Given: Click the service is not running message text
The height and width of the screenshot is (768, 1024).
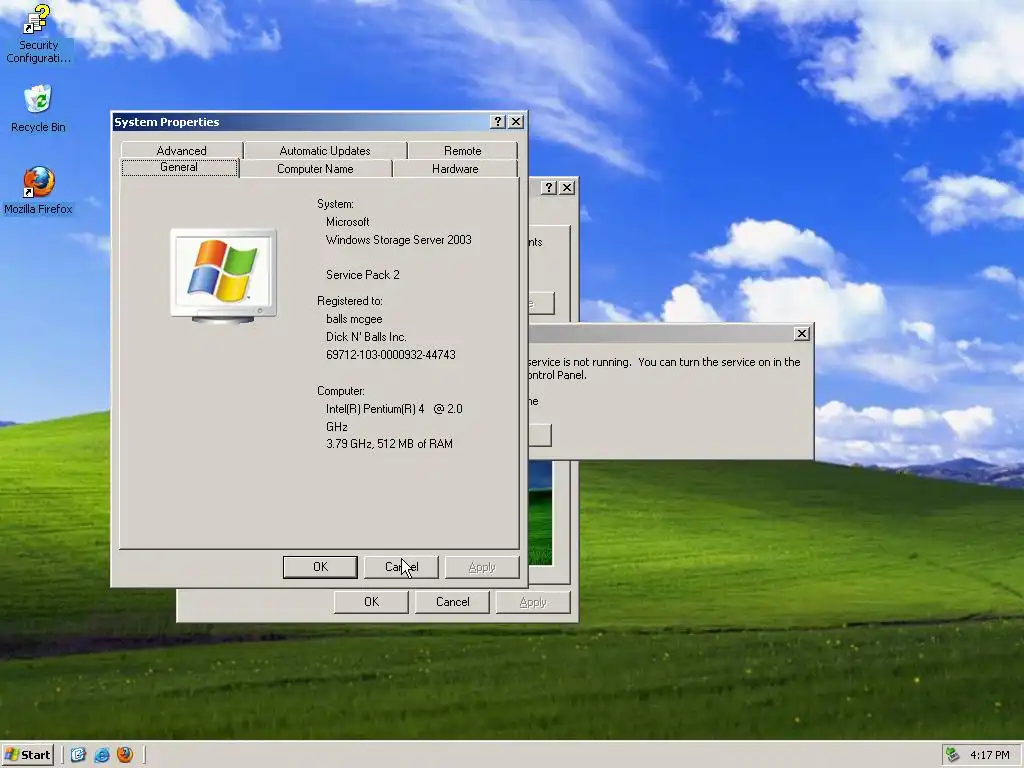Looking at the screenshot, I should (664, 368).
